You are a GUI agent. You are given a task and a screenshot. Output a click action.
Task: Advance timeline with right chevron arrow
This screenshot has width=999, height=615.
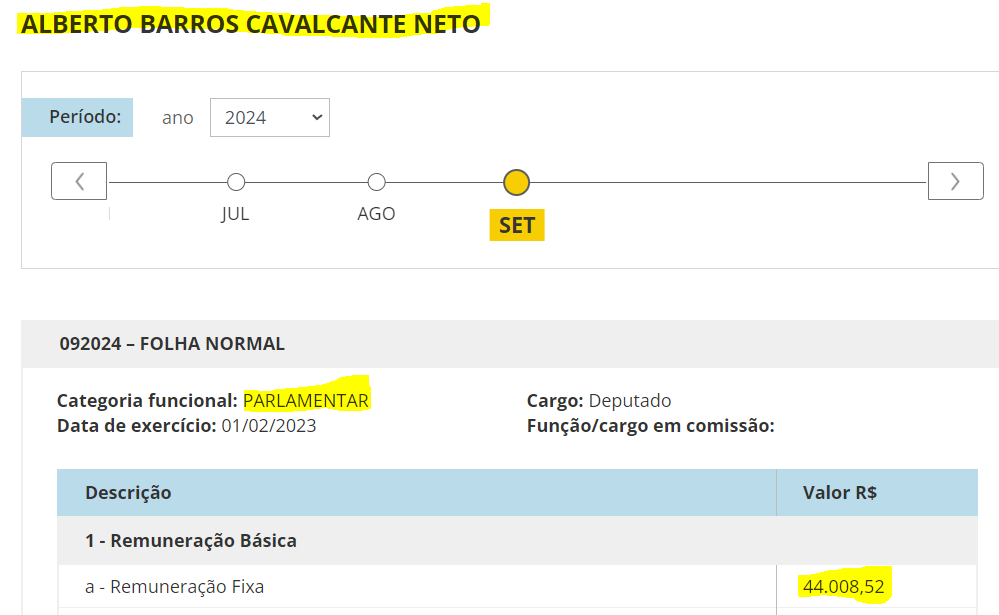[955, 181]
